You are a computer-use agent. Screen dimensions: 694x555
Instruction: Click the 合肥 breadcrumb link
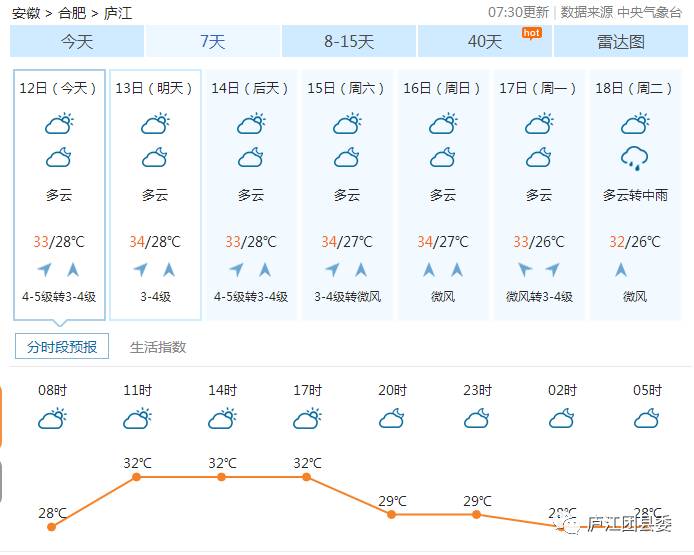(72, 13)
